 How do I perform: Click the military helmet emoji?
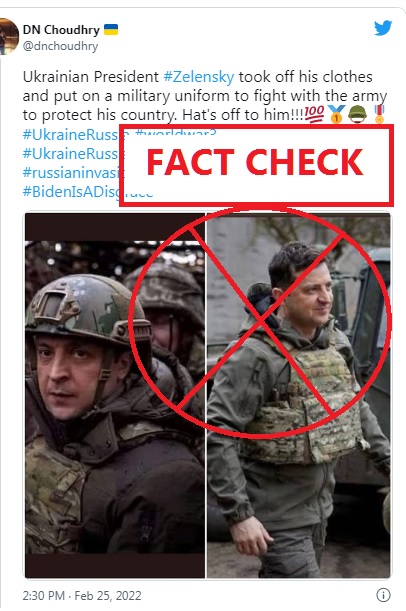[x=358, y=114]
